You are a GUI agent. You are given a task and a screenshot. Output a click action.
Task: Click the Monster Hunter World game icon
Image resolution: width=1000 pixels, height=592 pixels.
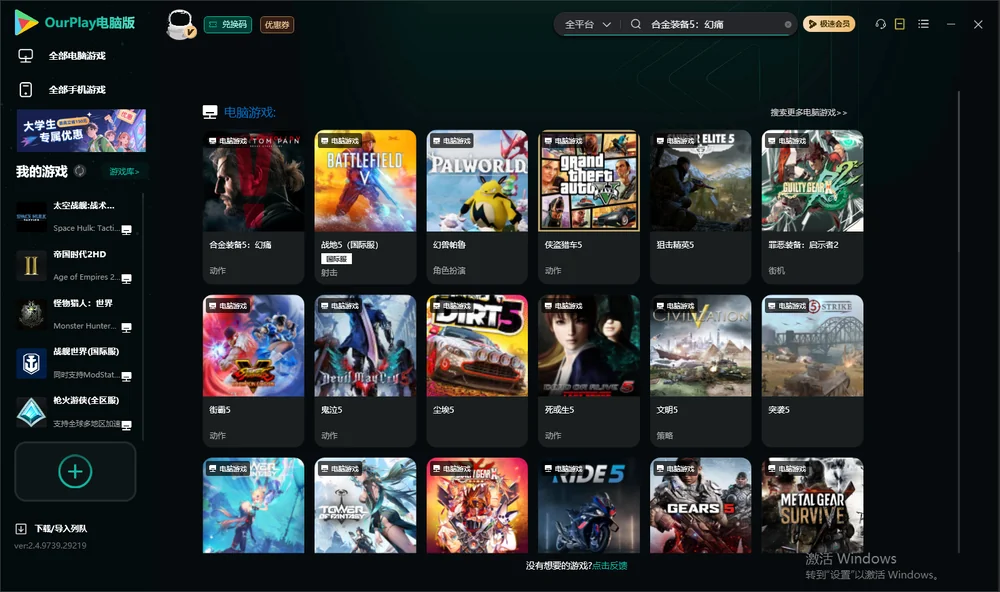pyautogui.click(x=31, y=314)
